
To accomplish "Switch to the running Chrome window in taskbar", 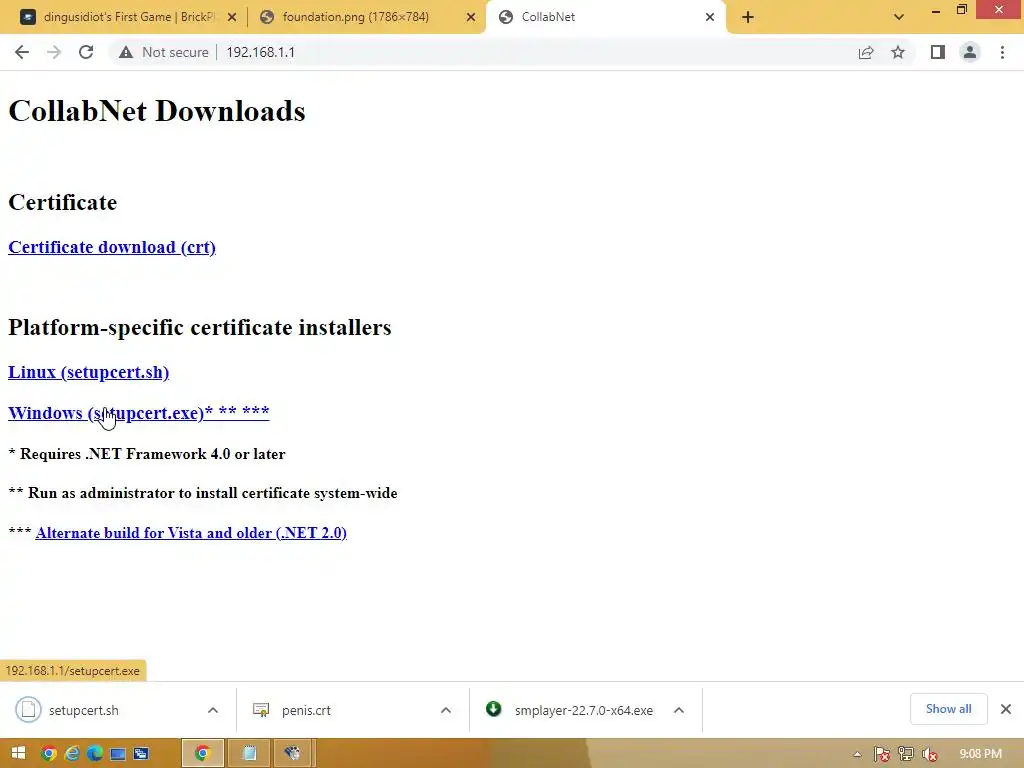I will [202, 754].
